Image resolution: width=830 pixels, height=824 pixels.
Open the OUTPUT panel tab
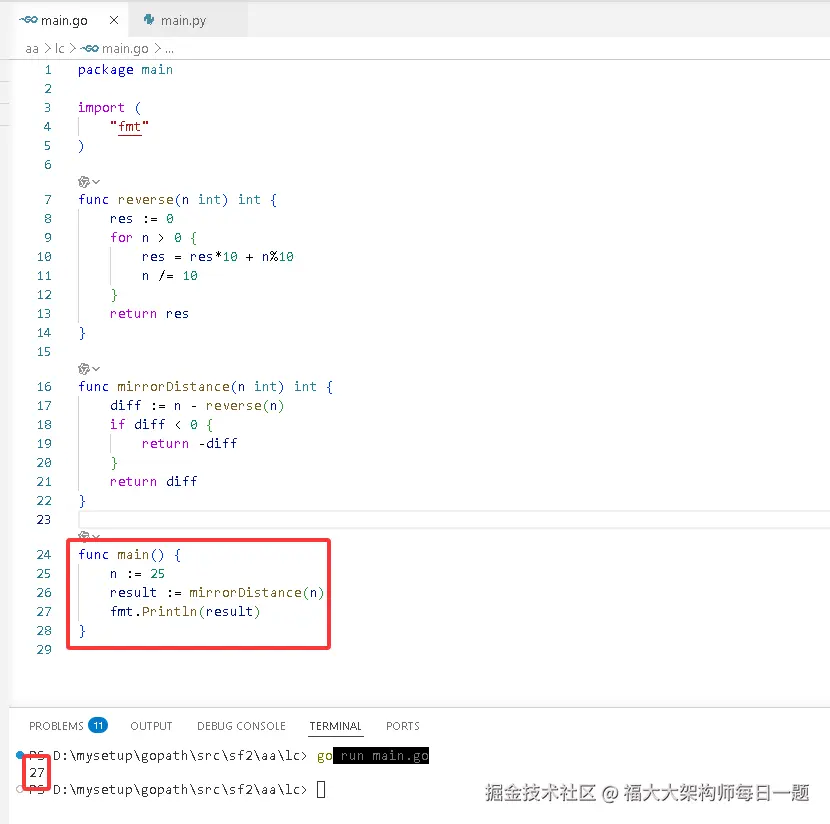(x=151, y=726)
